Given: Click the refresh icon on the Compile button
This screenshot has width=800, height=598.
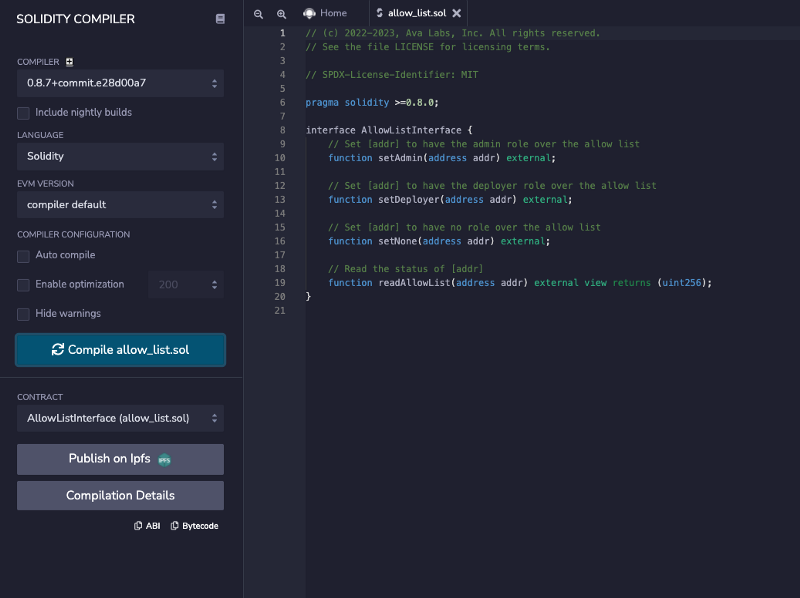Looking at the screenshot, I should pos(58,350).
